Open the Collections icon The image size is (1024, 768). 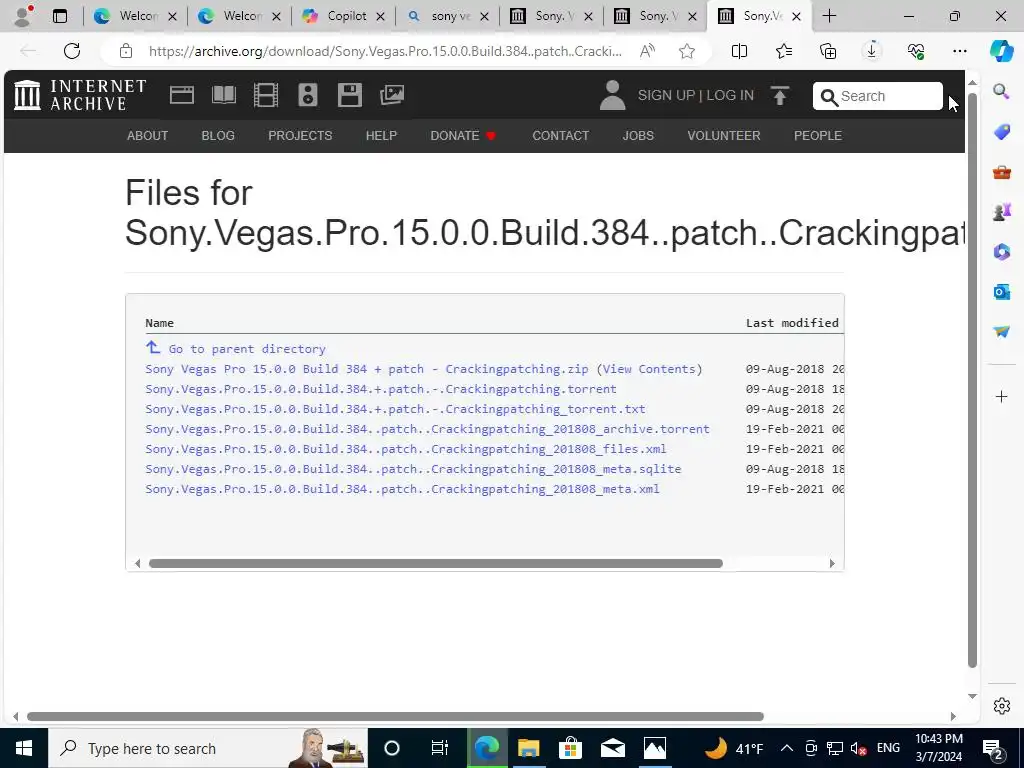[x=827, y=51]
